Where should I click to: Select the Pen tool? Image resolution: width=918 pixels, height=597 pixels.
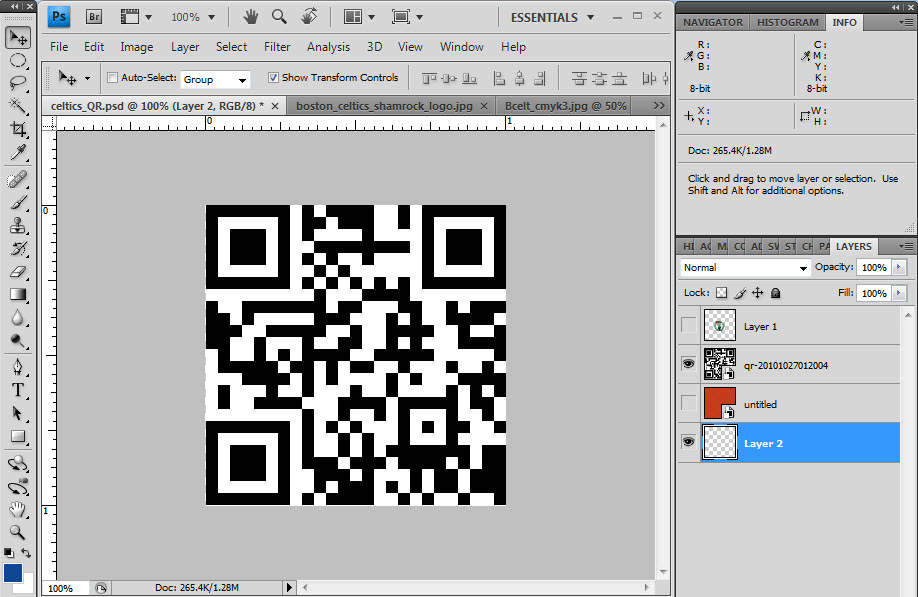[18, 367]
